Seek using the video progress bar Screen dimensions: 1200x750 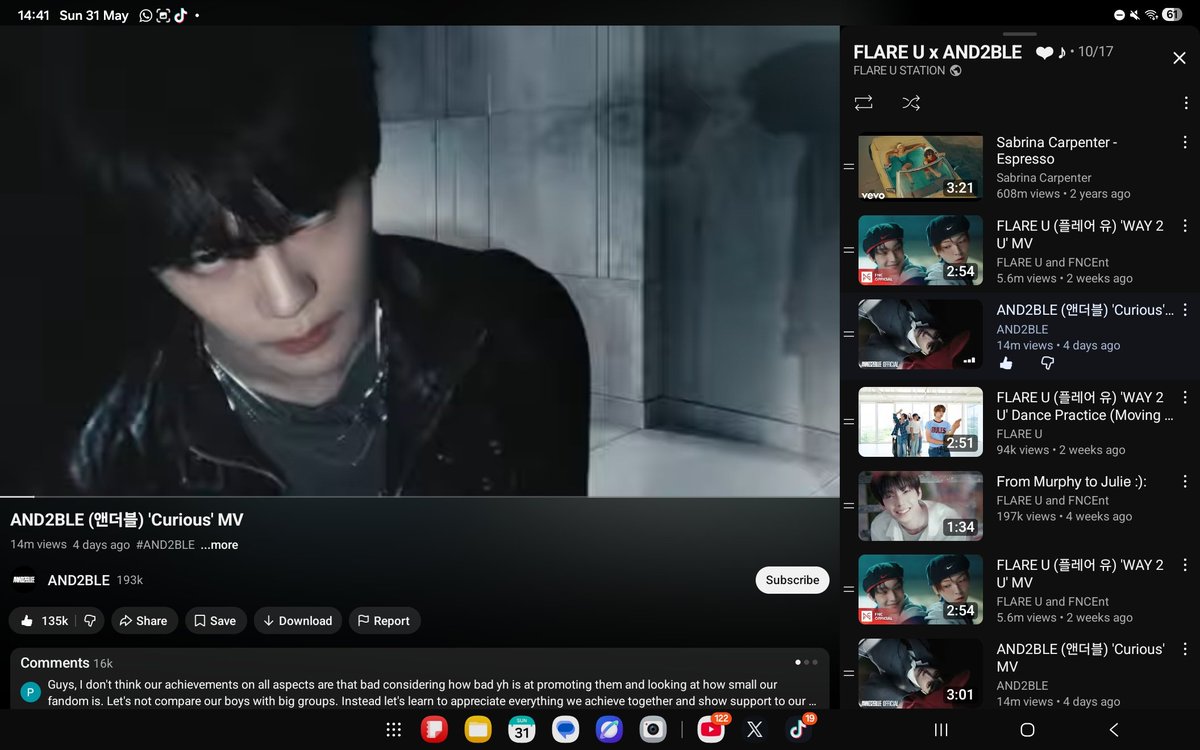pos(420,496)
